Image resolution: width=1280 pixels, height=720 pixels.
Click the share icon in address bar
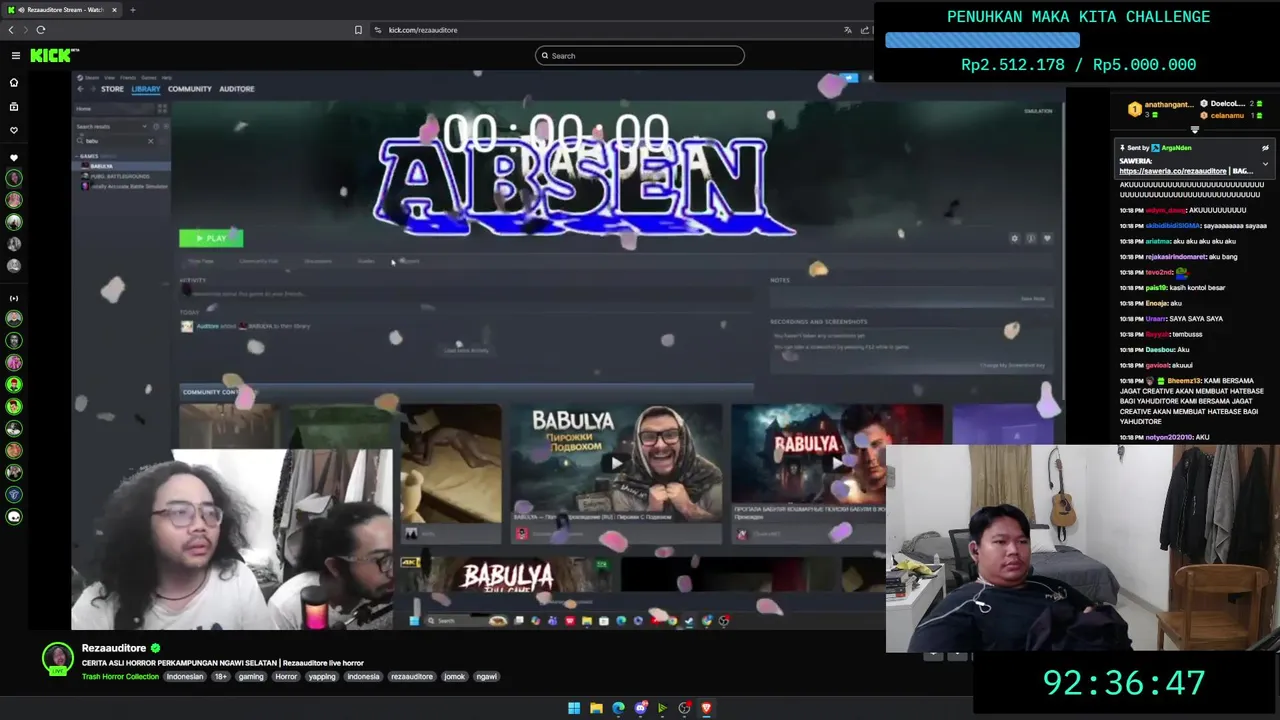(866, 30)
